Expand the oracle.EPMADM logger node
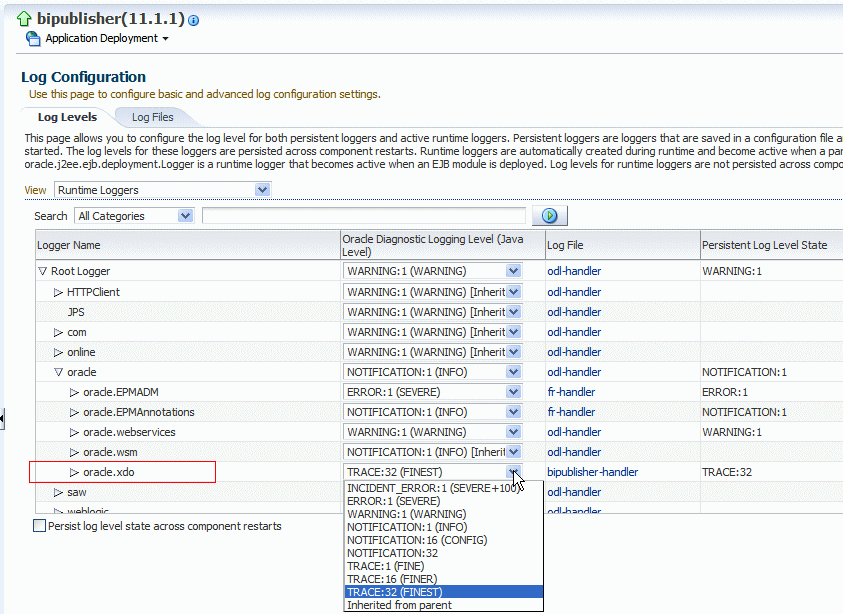 [x=74, y=392]
